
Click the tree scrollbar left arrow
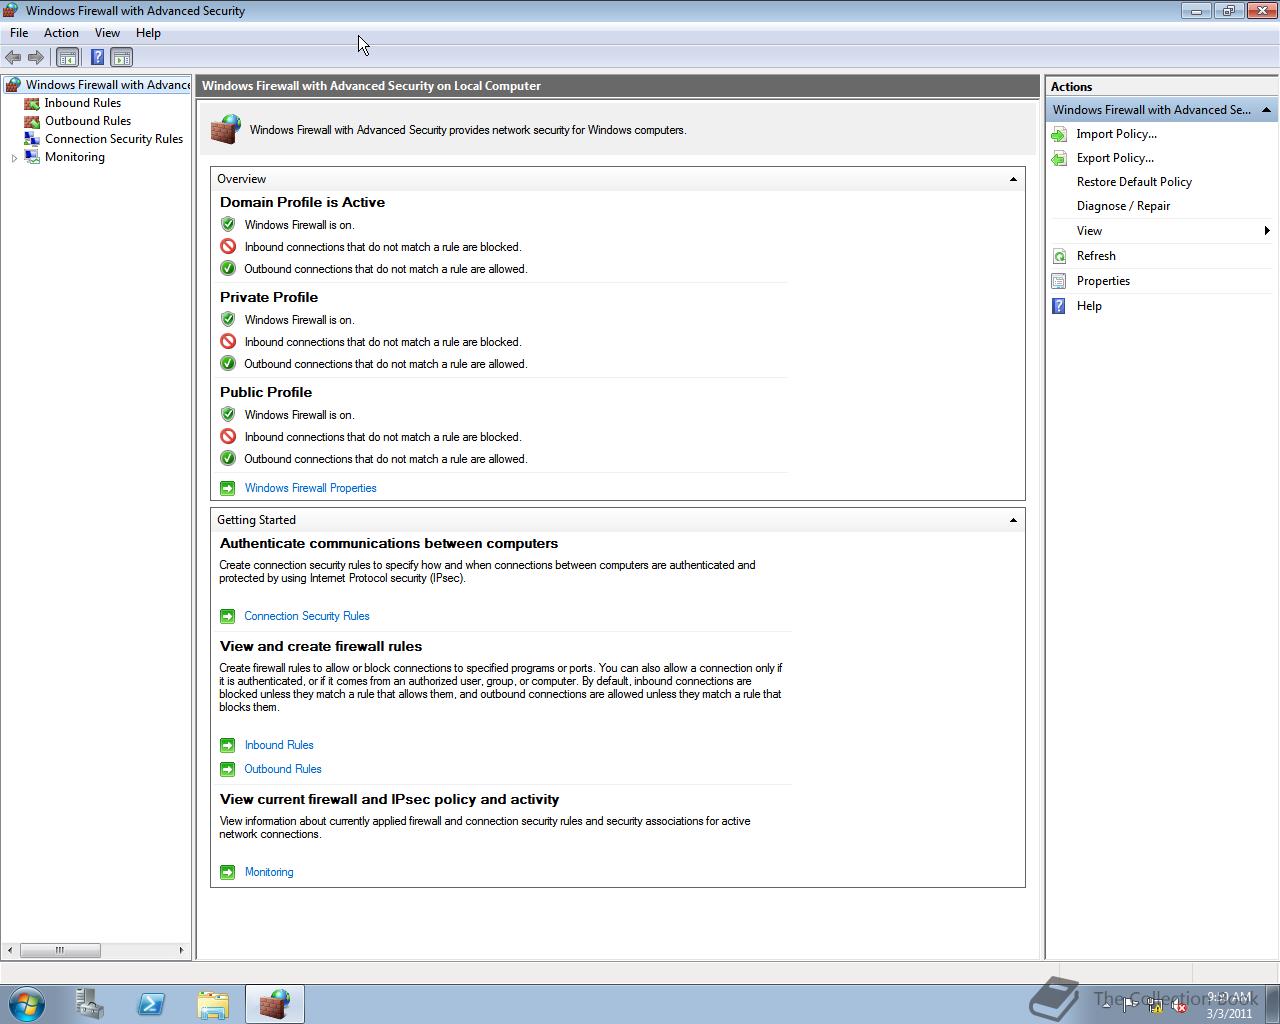[x=10, y=950]
